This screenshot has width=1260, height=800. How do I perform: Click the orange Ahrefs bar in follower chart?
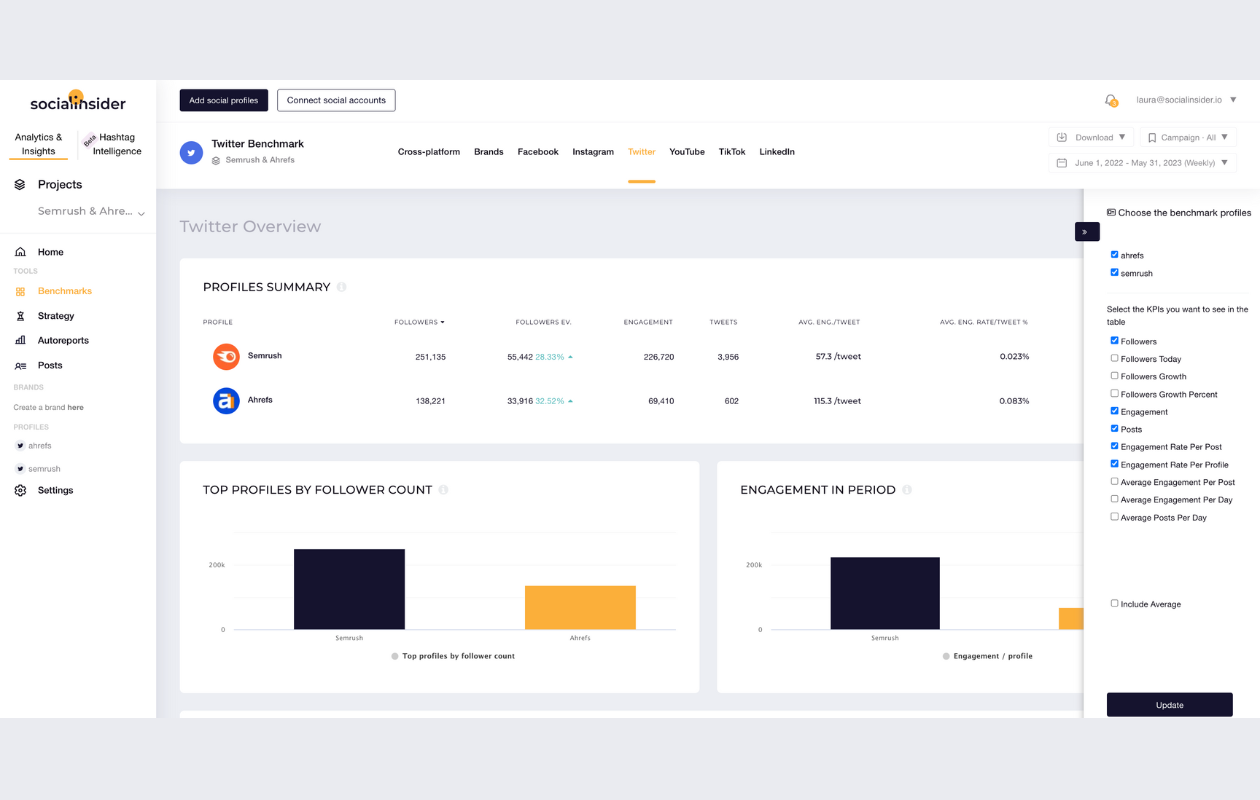coord(580,608)
